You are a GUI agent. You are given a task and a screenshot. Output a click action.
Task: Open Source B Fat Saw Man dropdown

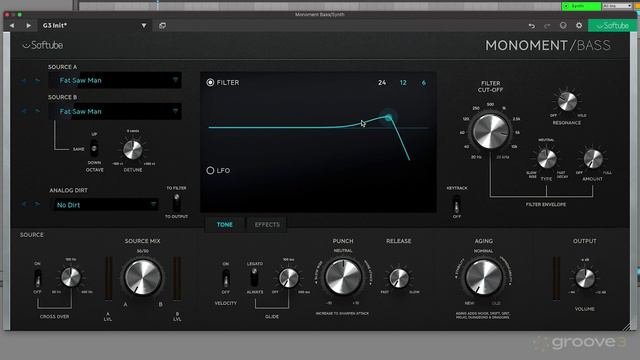click(x=115, y=111)
